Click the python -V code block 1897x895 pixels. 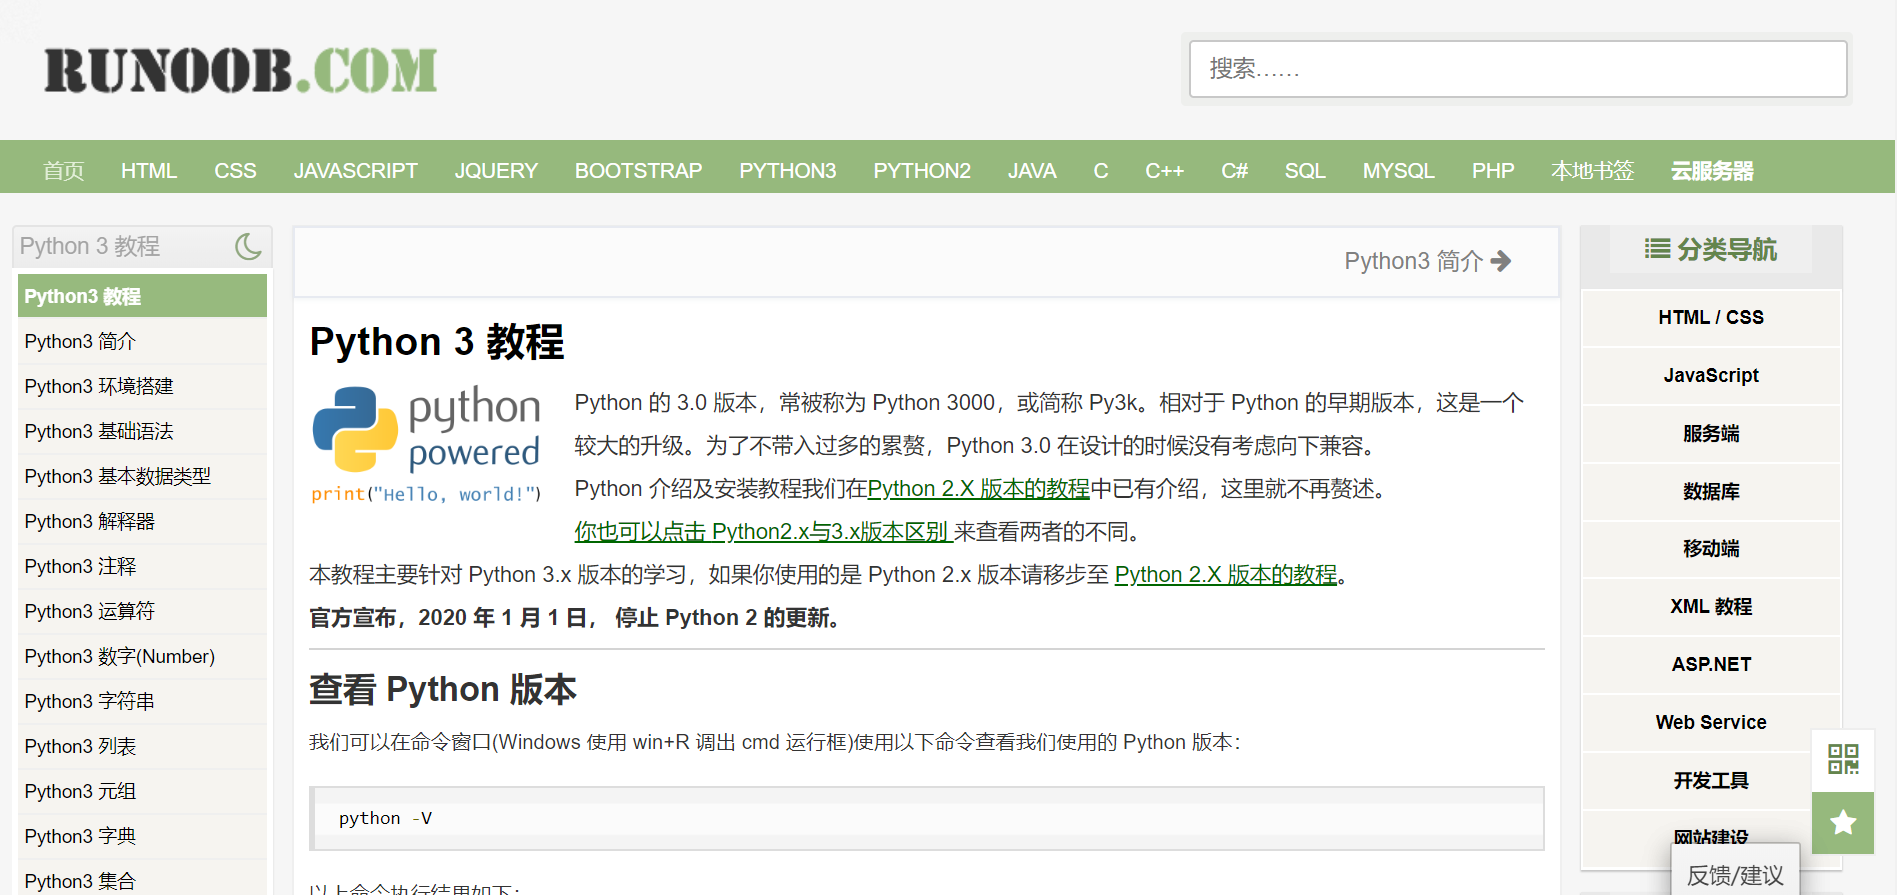pos(927,818)
